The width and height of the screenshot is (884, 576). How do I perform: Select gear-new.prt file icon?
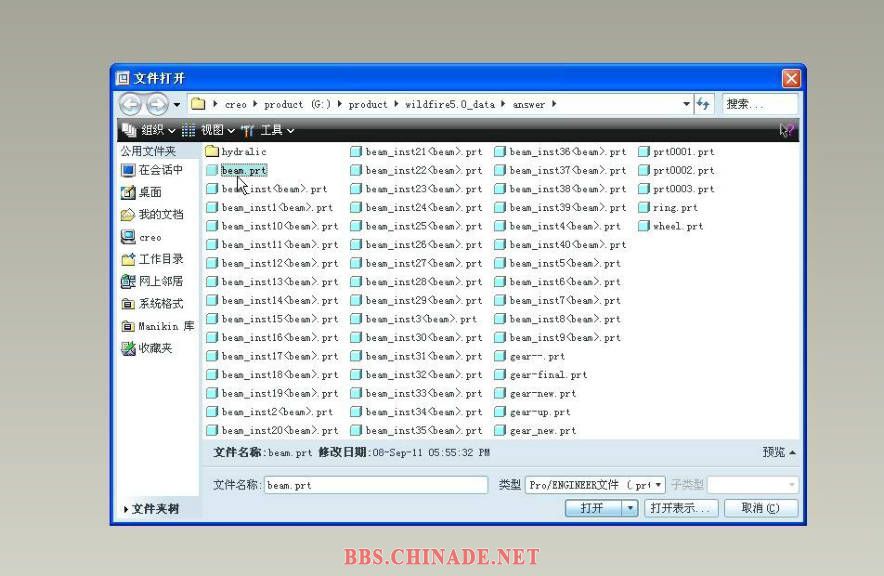click(500, 393)
